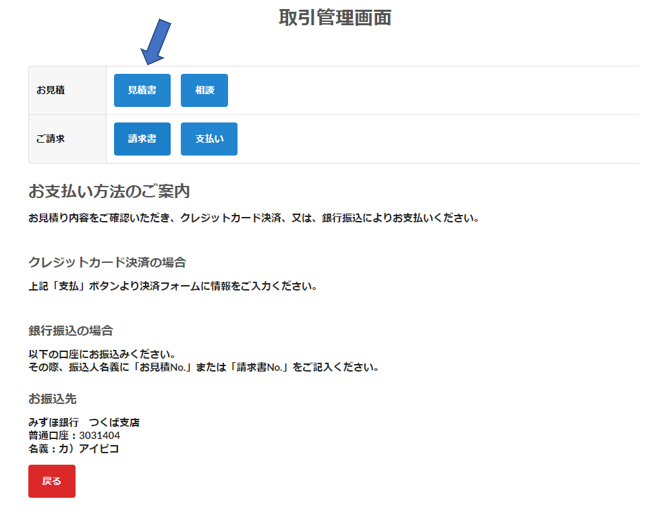Click the お振込先 heading
This screenshot has height=528, width=664.
click(x=53, y=399)
